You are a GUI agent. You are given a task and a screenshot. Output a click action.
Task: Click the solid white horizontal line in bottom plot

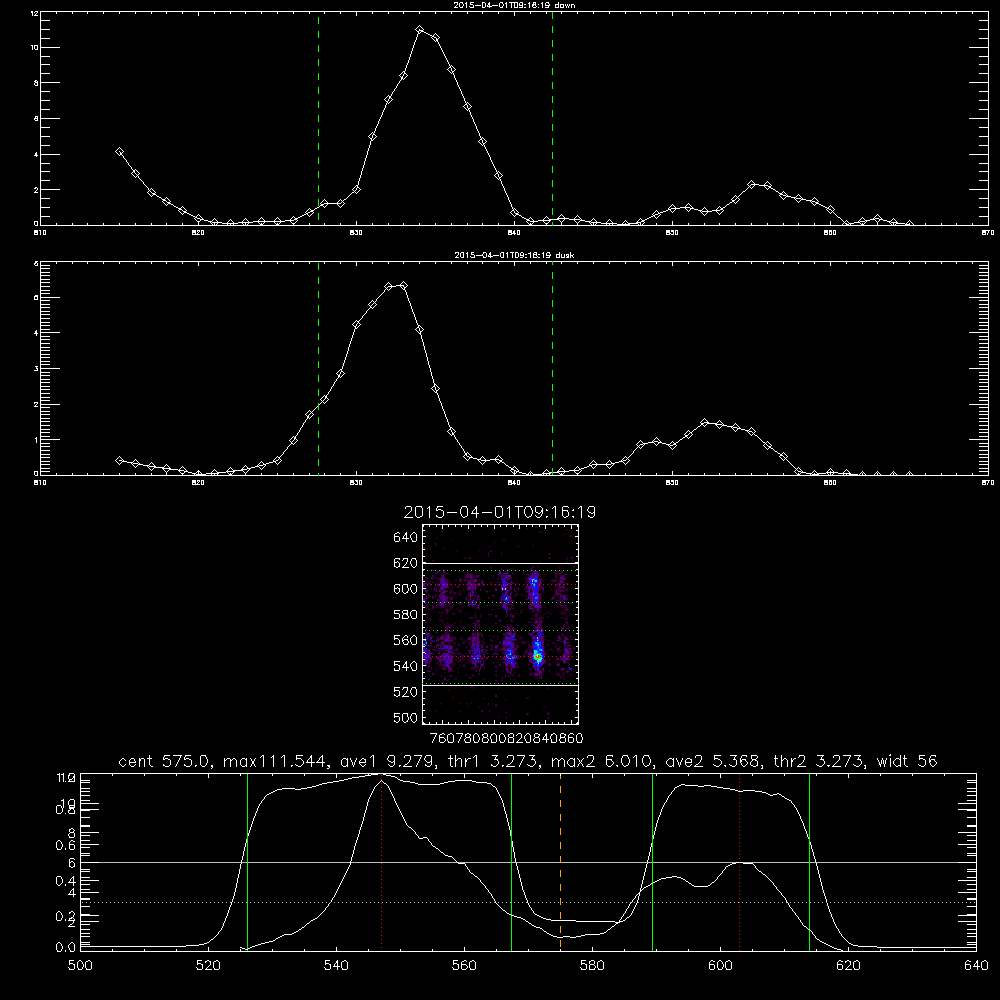[528, 862]
